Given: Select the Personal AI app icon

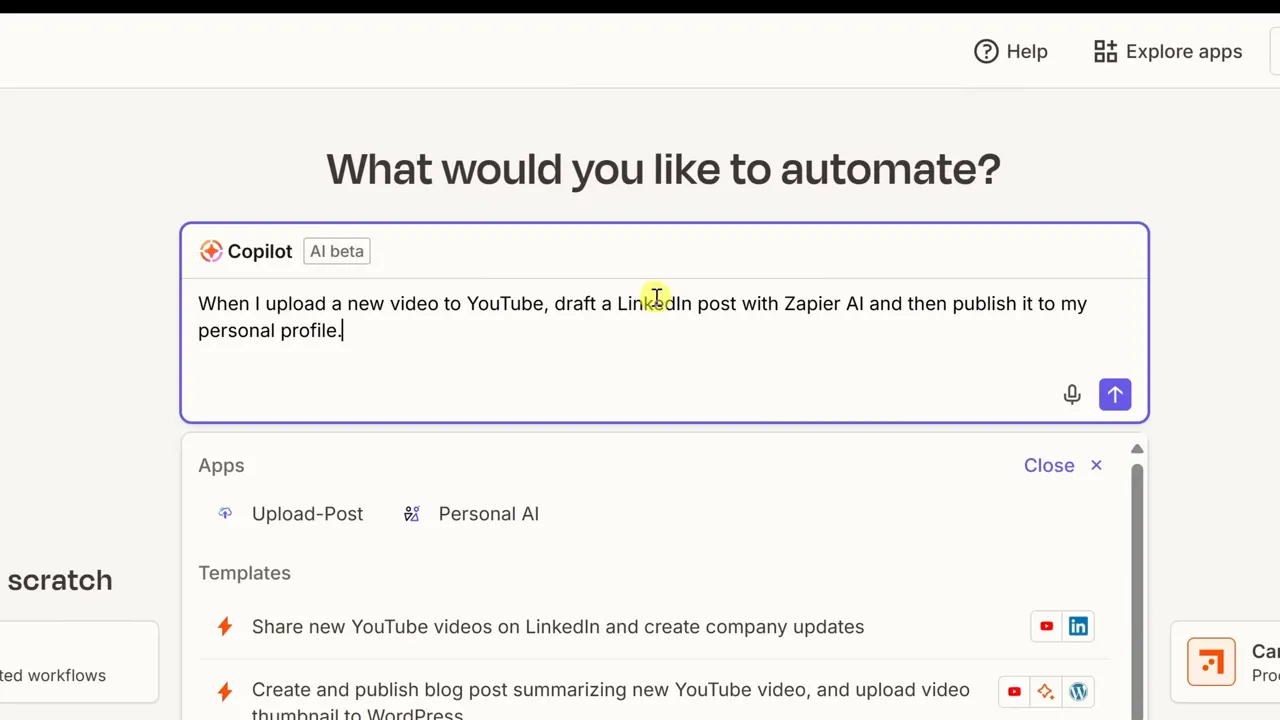Looking at the screenshot, I should (x=411, y=514).
